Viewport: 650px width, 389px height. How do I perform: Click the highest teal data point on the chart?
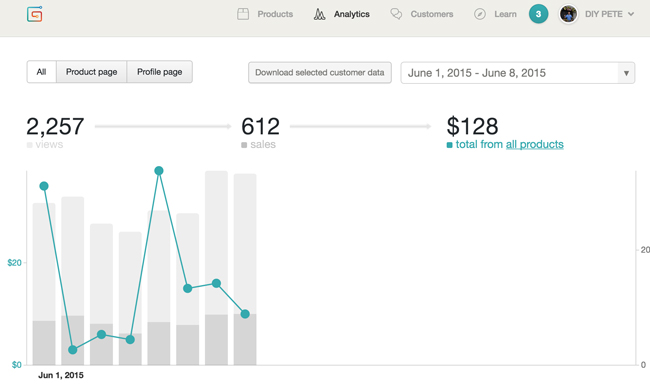click(159, 170)
